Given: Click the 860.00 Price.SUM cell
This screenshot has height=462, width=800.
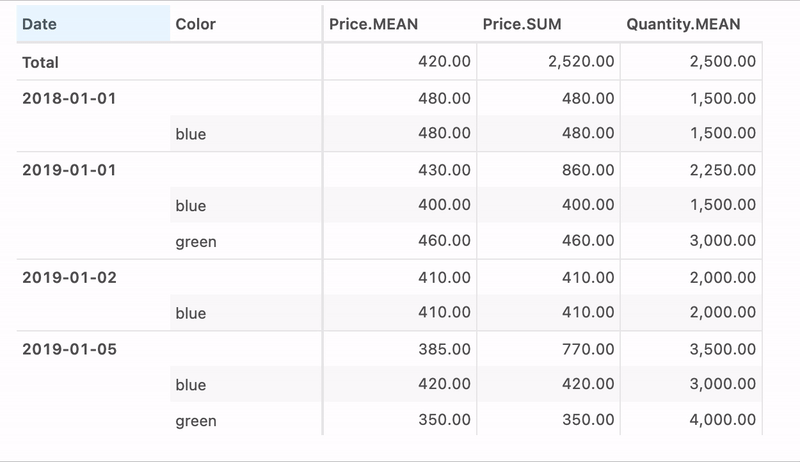Looking at the screenshot, I should click(589, 170).
